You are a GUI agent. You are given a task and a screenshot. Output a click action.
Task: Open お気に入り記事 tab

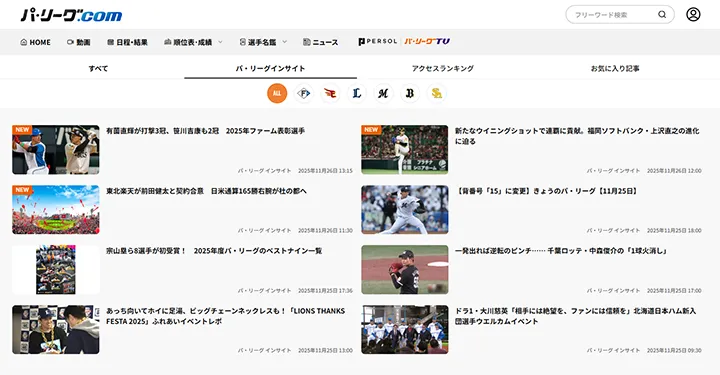(615, 68)
